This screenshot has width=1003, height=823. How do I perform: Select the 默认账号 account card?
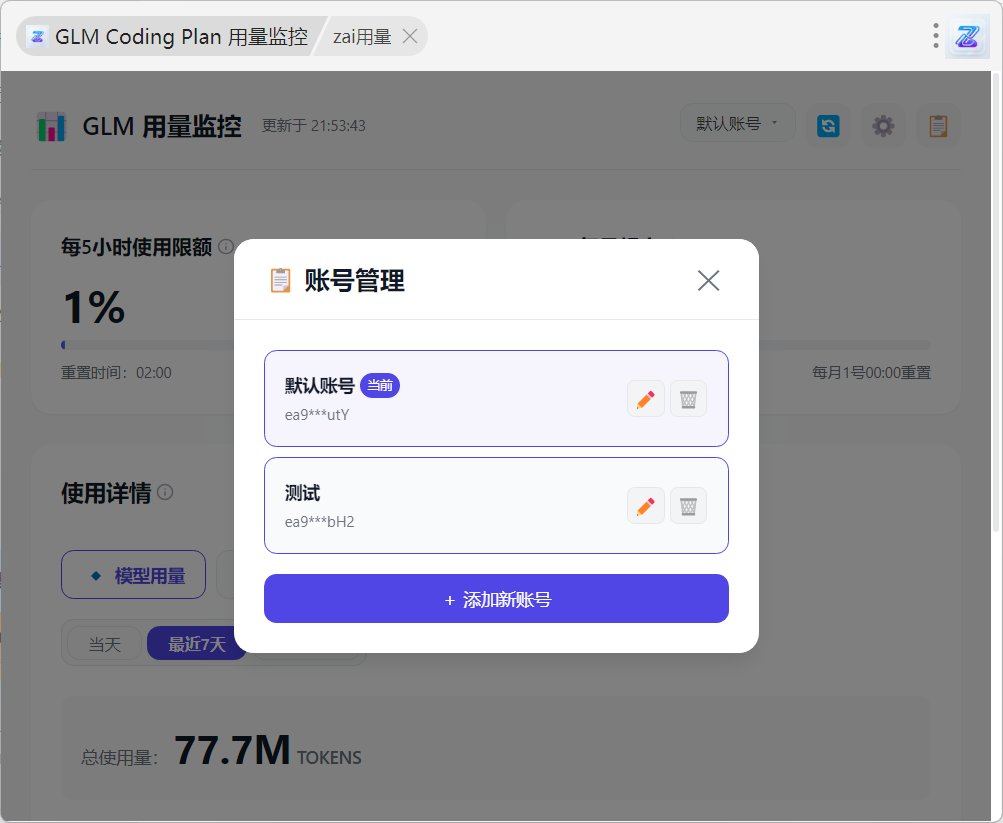(x=496, y=398)
